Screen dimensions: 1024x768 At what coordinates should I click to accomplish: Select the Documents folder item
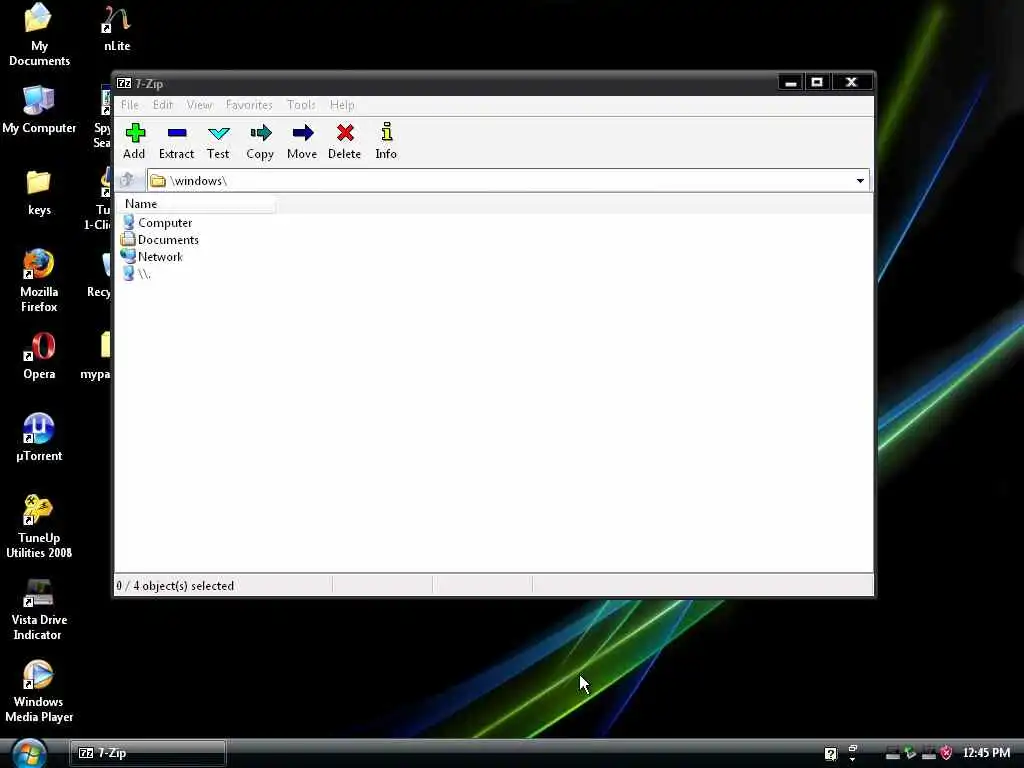(160, 240)
